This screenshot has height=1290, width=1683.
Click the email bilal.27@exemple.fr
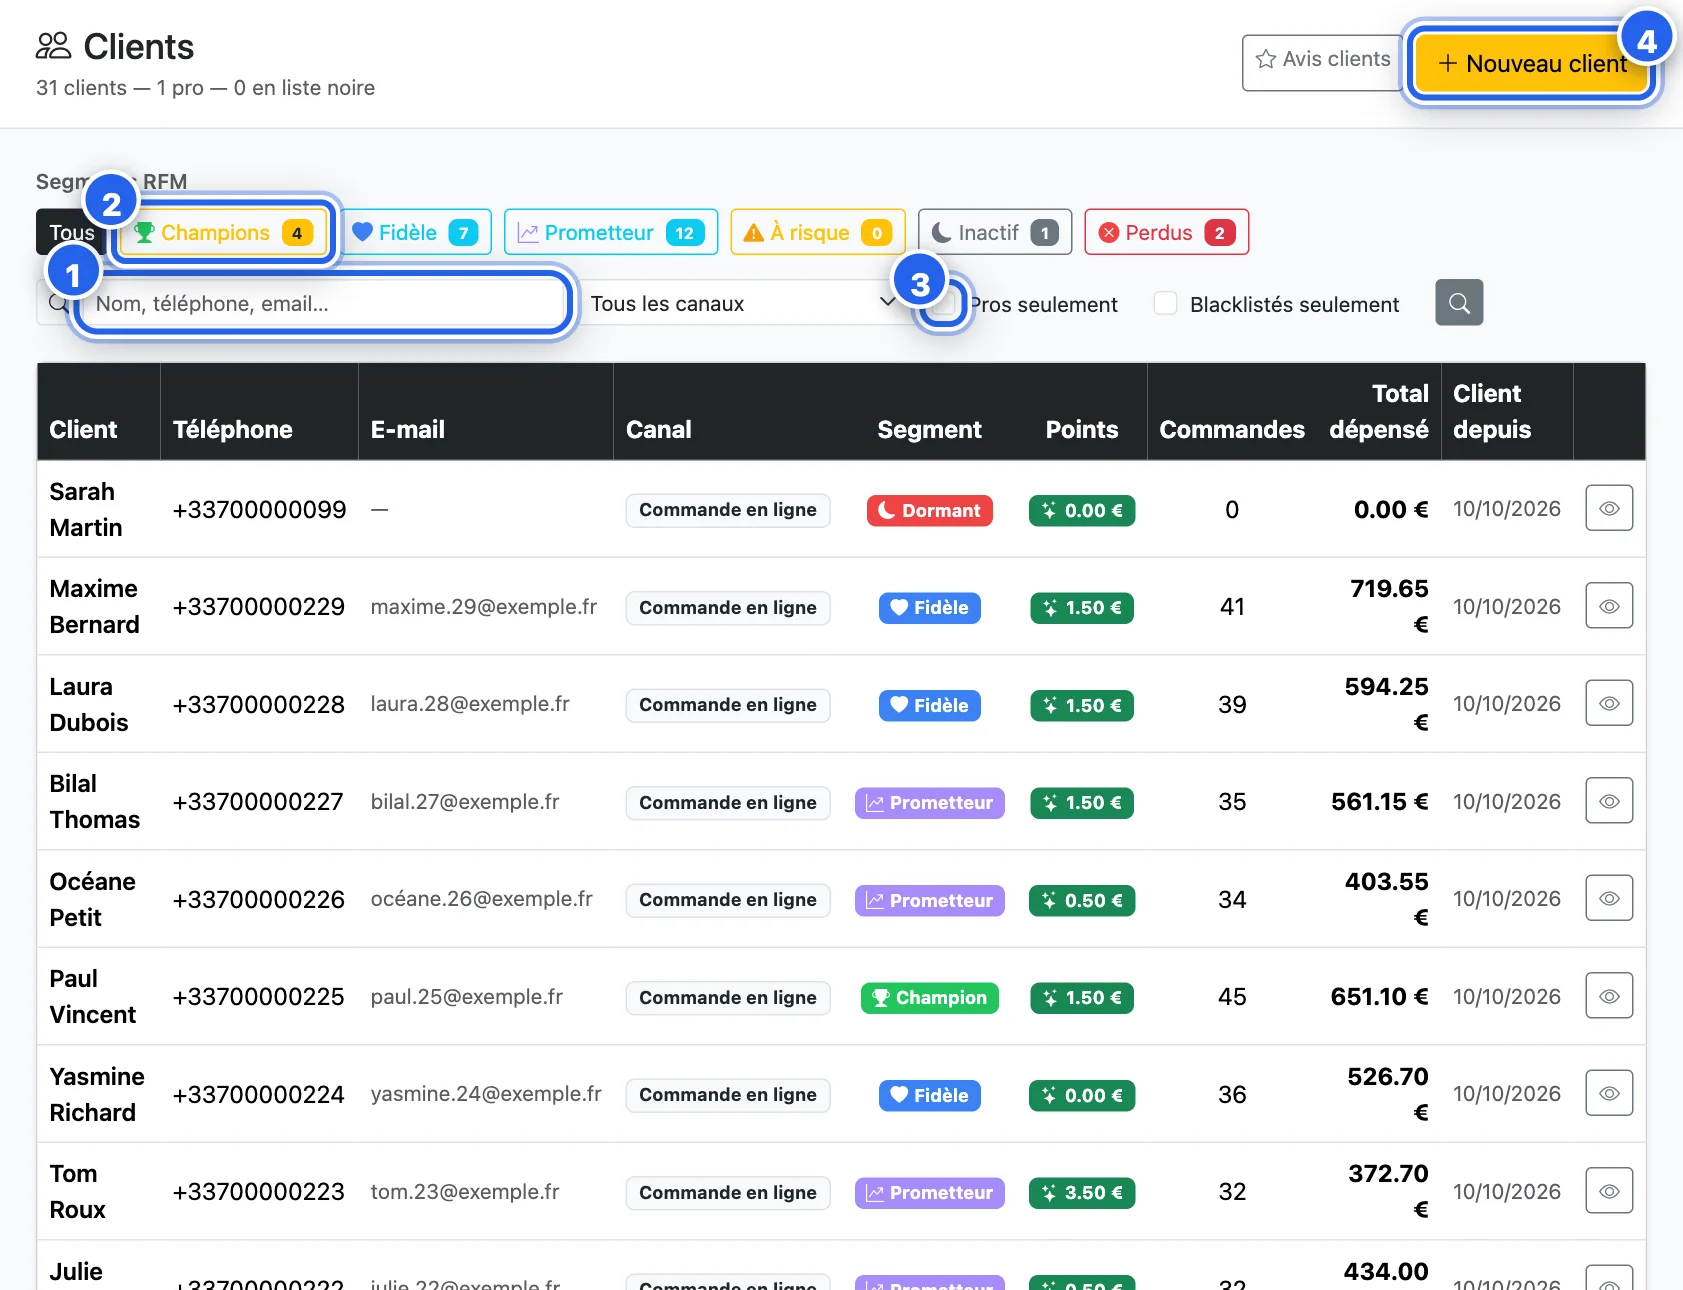pos(465,802)
